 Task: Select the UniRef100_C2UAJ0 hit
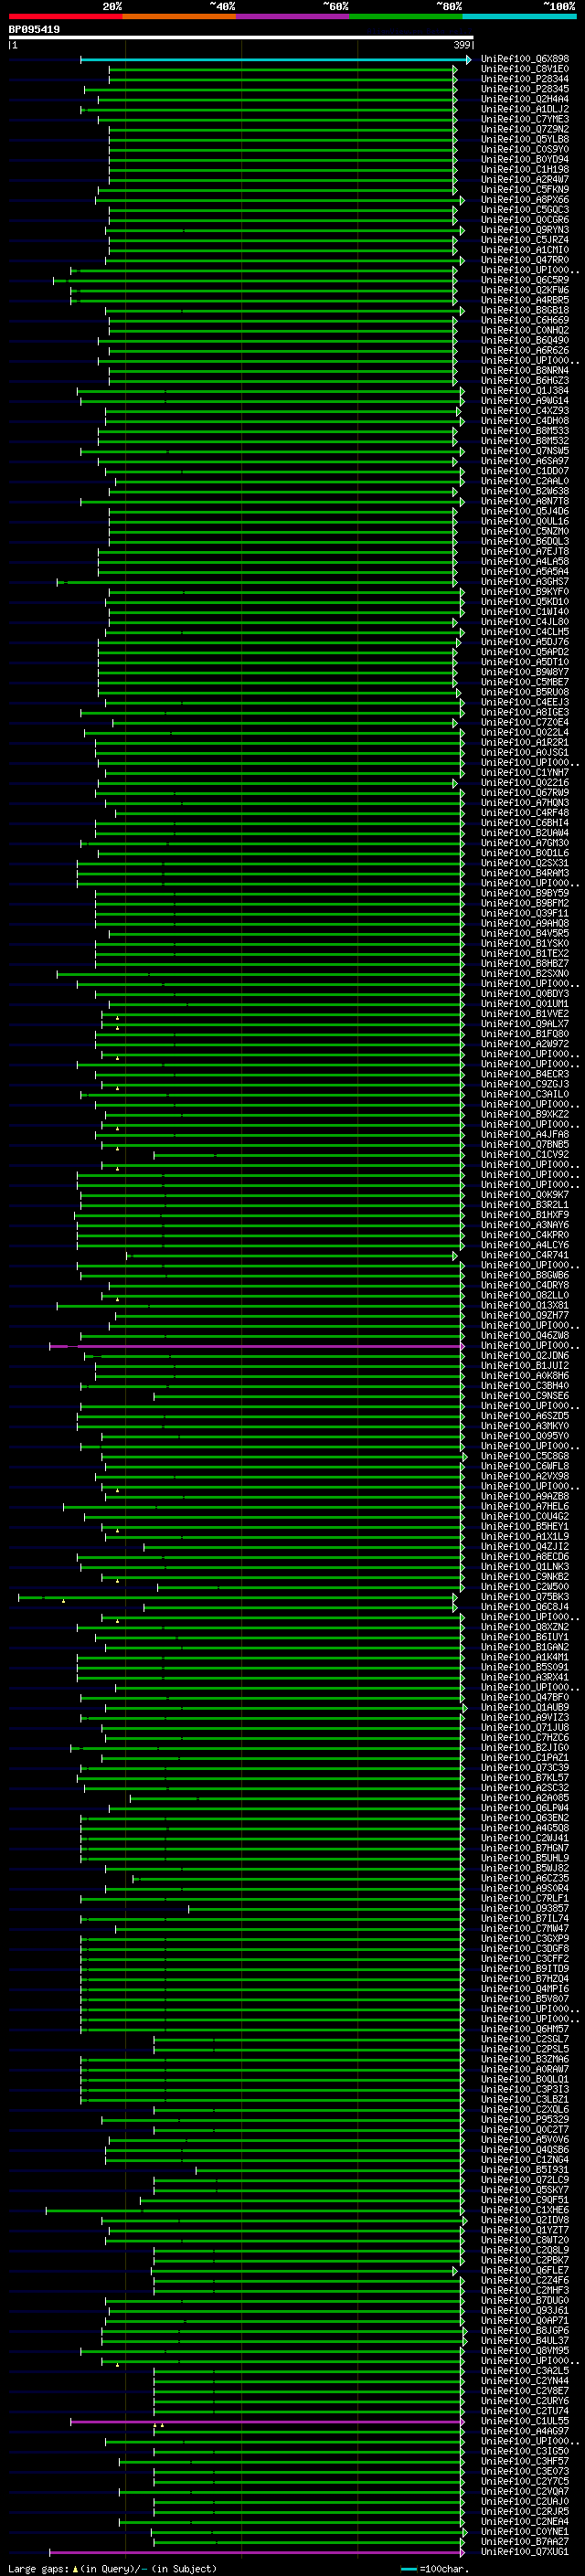525,2501
